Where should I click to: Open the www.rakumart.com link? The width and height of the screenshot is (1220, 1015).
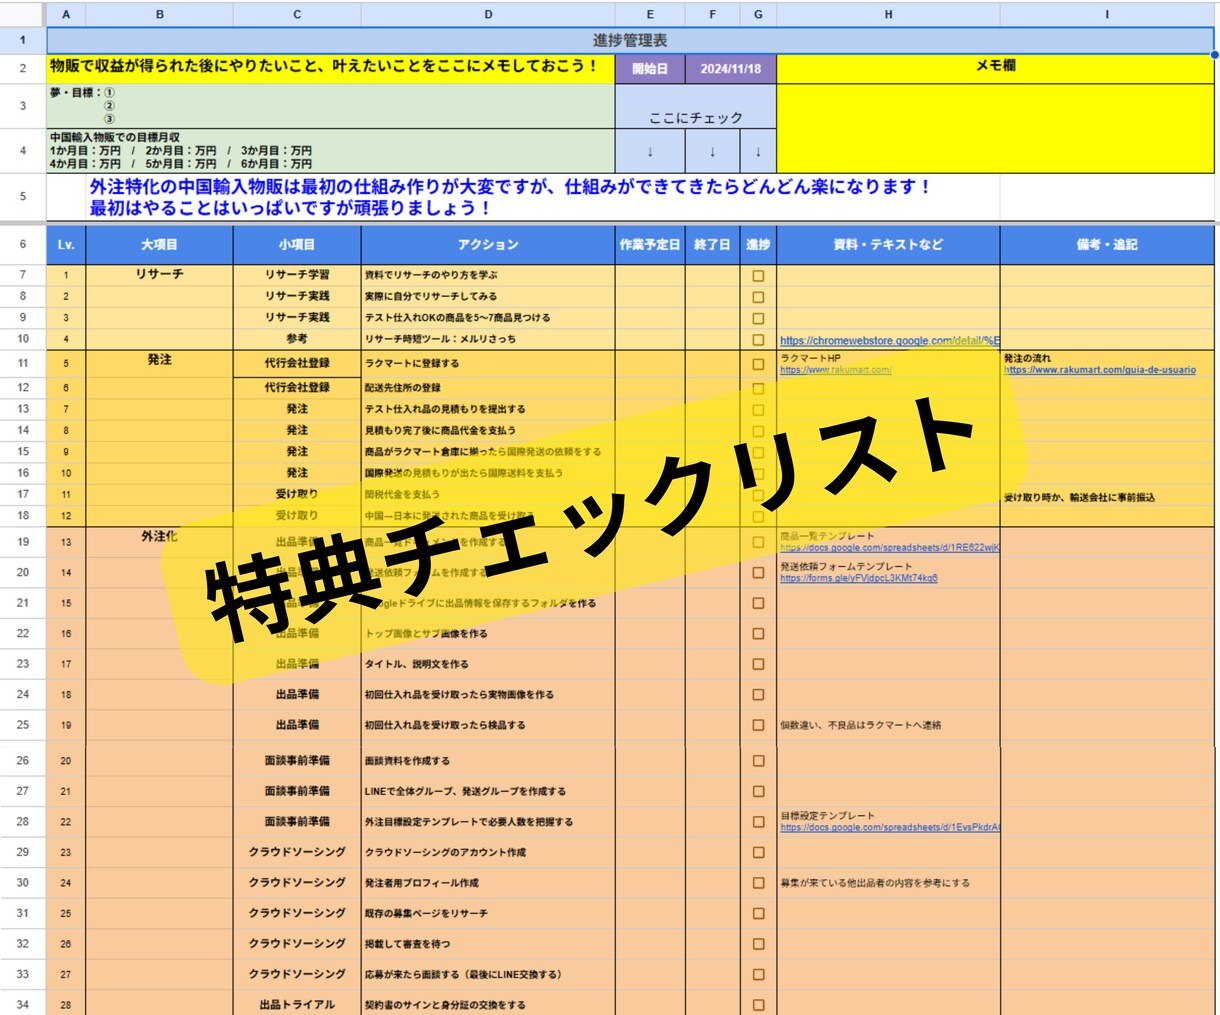coord(835,370)
